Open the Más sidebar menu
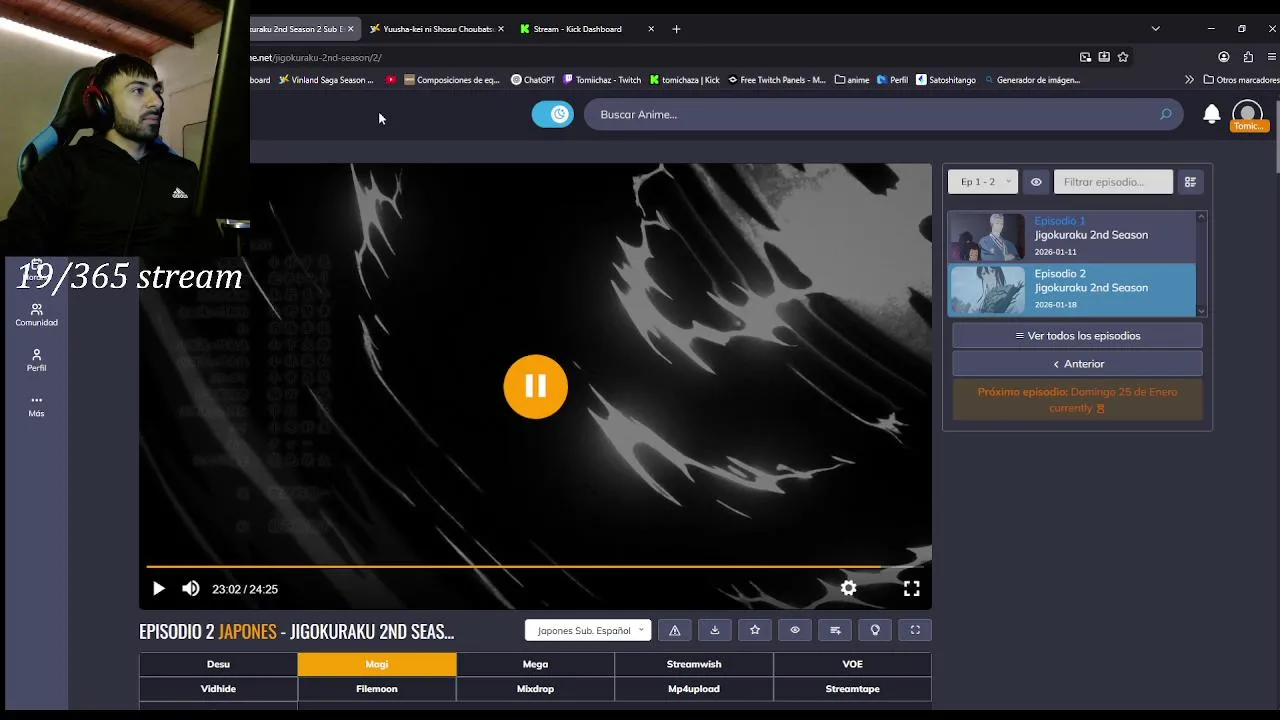Viewport: 1280px width, 720px height. [36, 405]
